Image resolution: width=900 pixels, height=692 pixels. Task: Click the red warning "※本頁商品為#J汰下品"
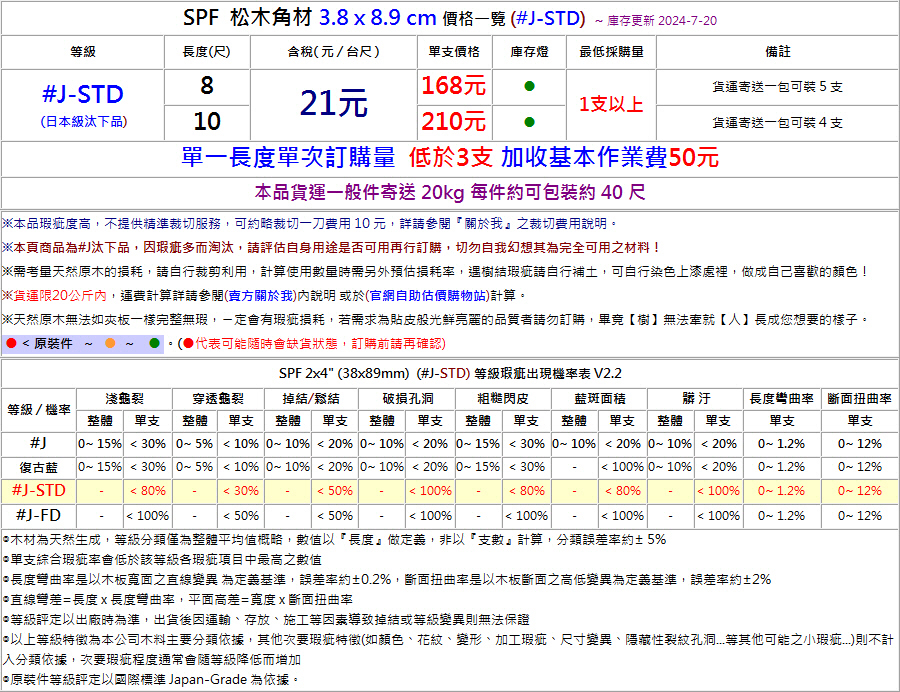(x=332, y=247)
